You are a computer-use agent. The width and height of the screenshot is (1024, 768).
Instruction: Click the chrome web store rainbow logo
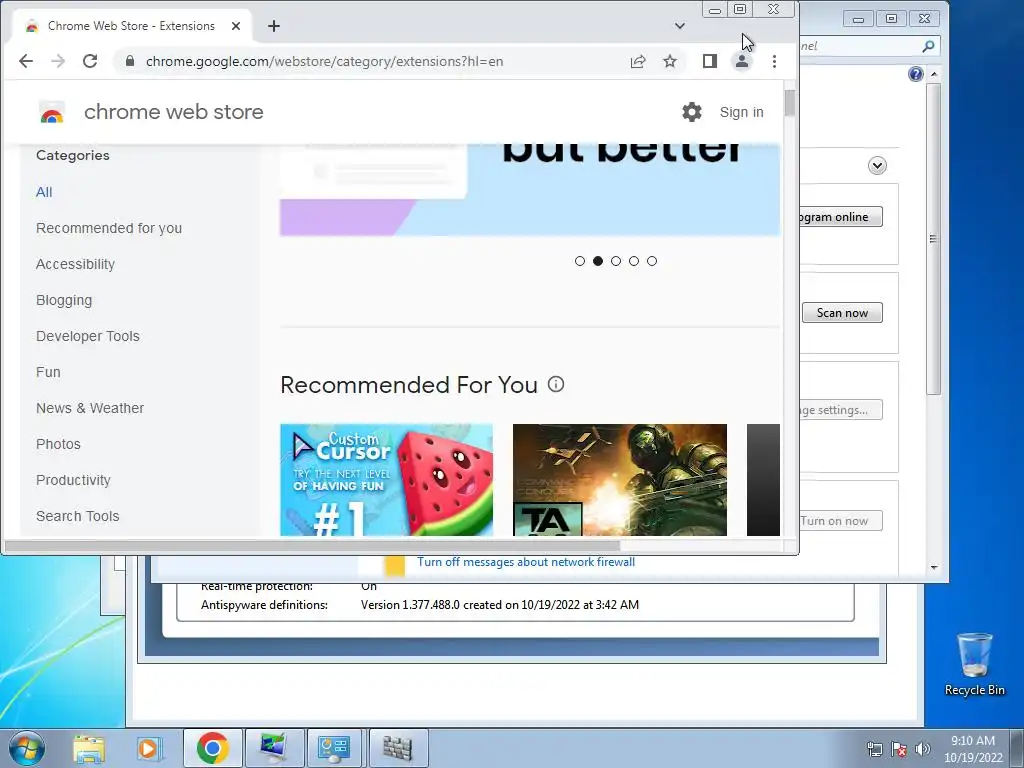click(x=52, y=113)
